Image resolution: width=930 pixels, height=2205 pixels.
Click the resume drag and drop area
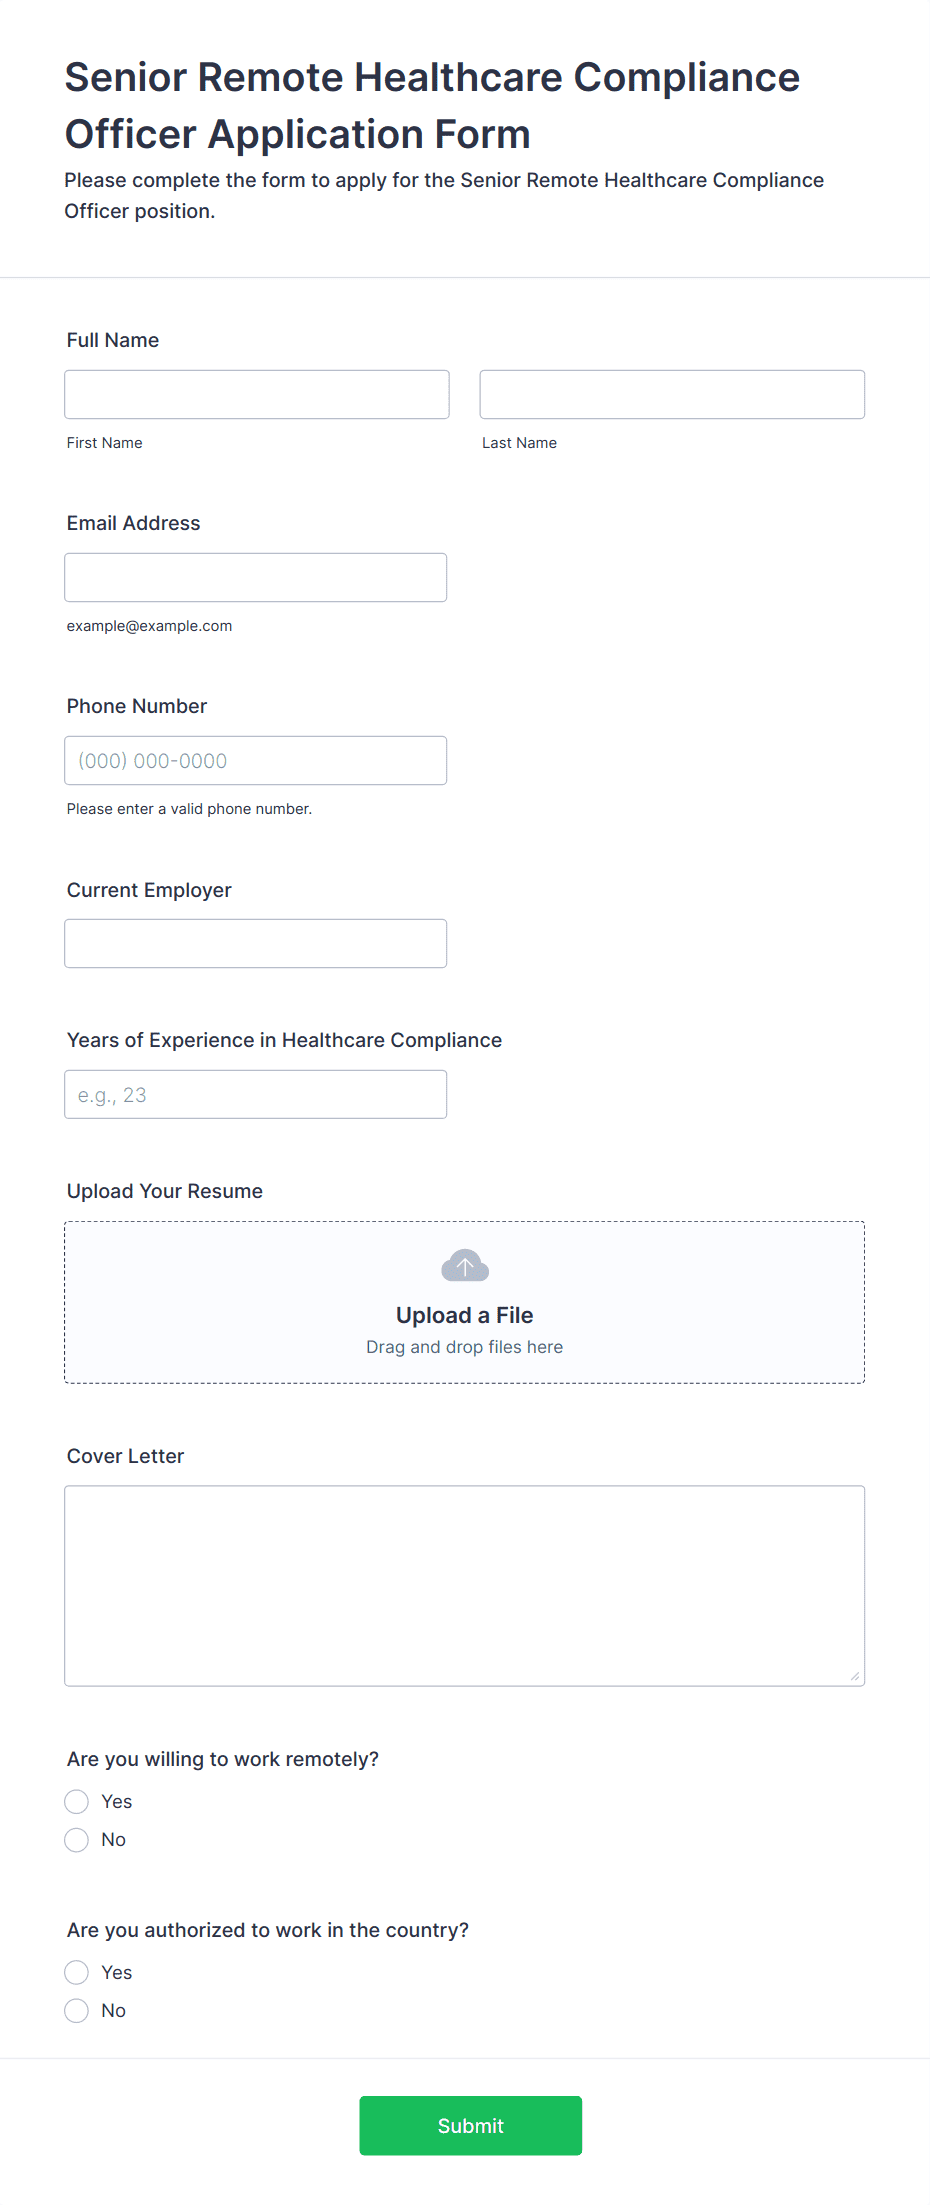pyautogui.click(x=465, y=1303)
